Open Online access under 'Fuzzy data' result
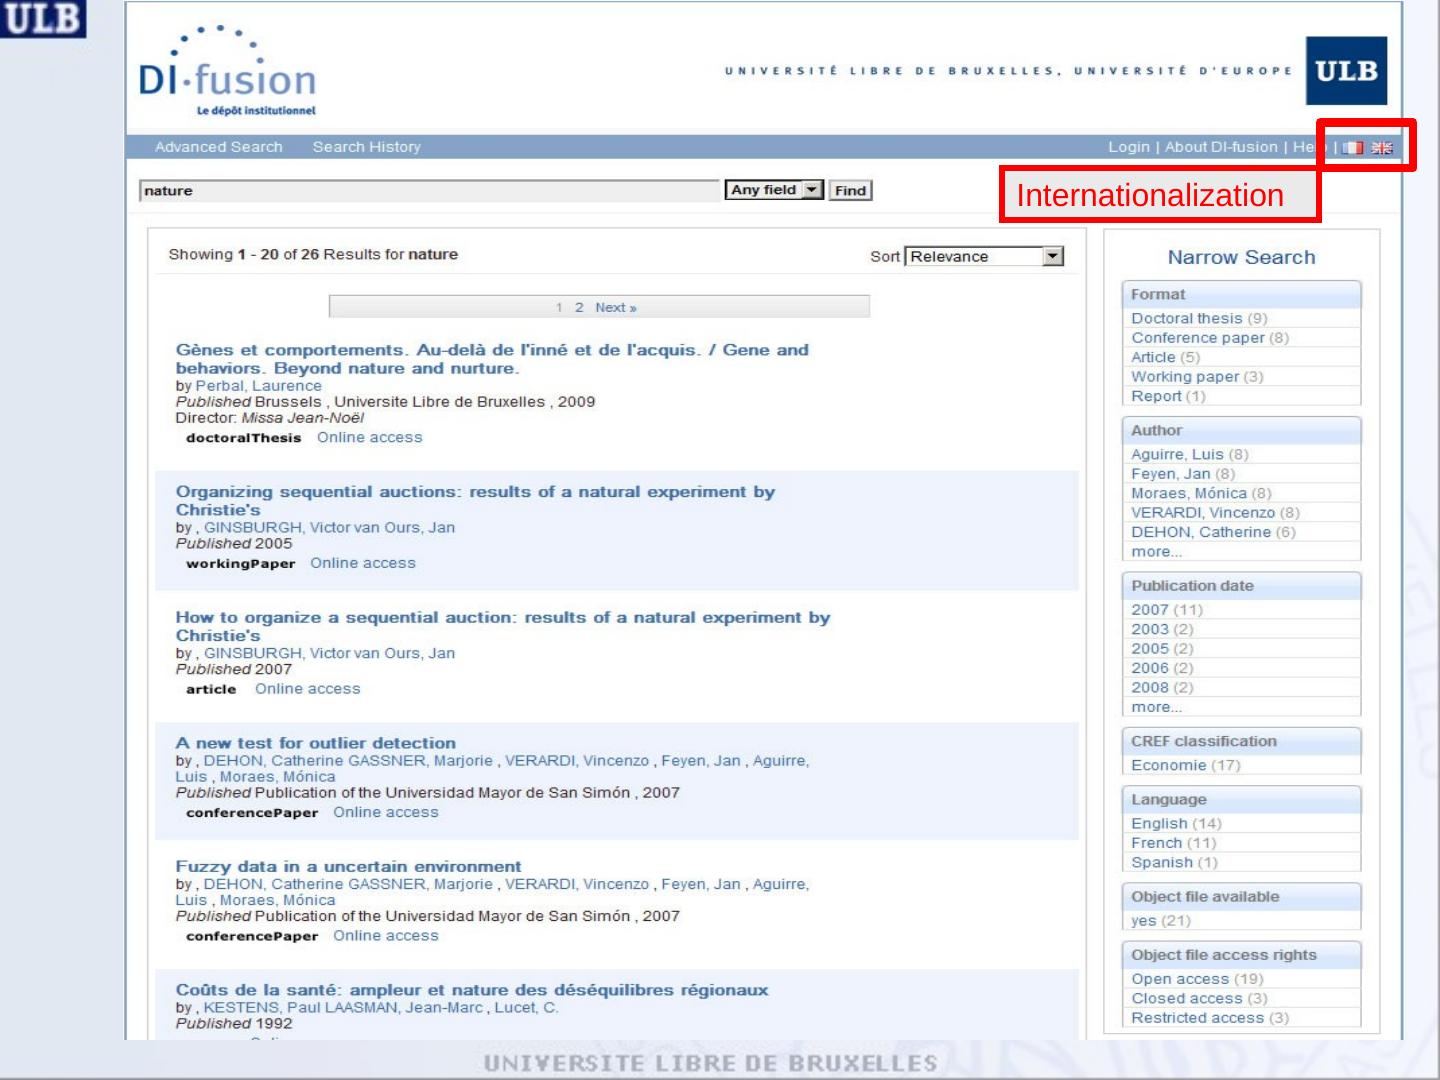This screenshot has height=1080, width=1440. pyautogui.click(x=386, y=936)
